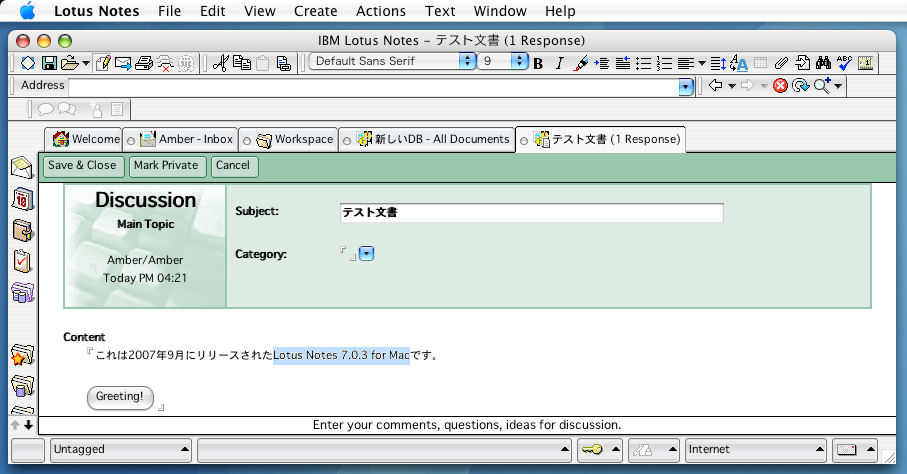907x474 pixels.
Task: Switch to 新しいDB - All Documents tab
Action: [x=427, y=139]
